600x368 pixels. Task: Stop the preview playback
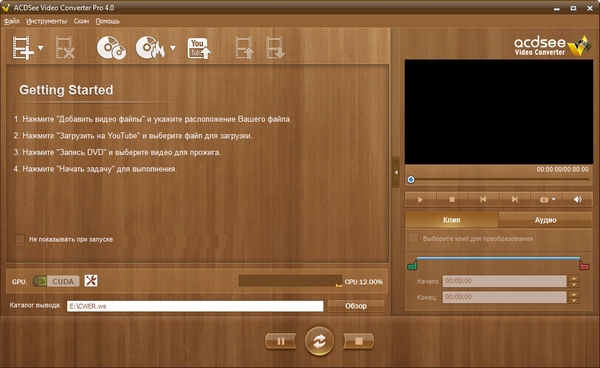coord(452,199)
